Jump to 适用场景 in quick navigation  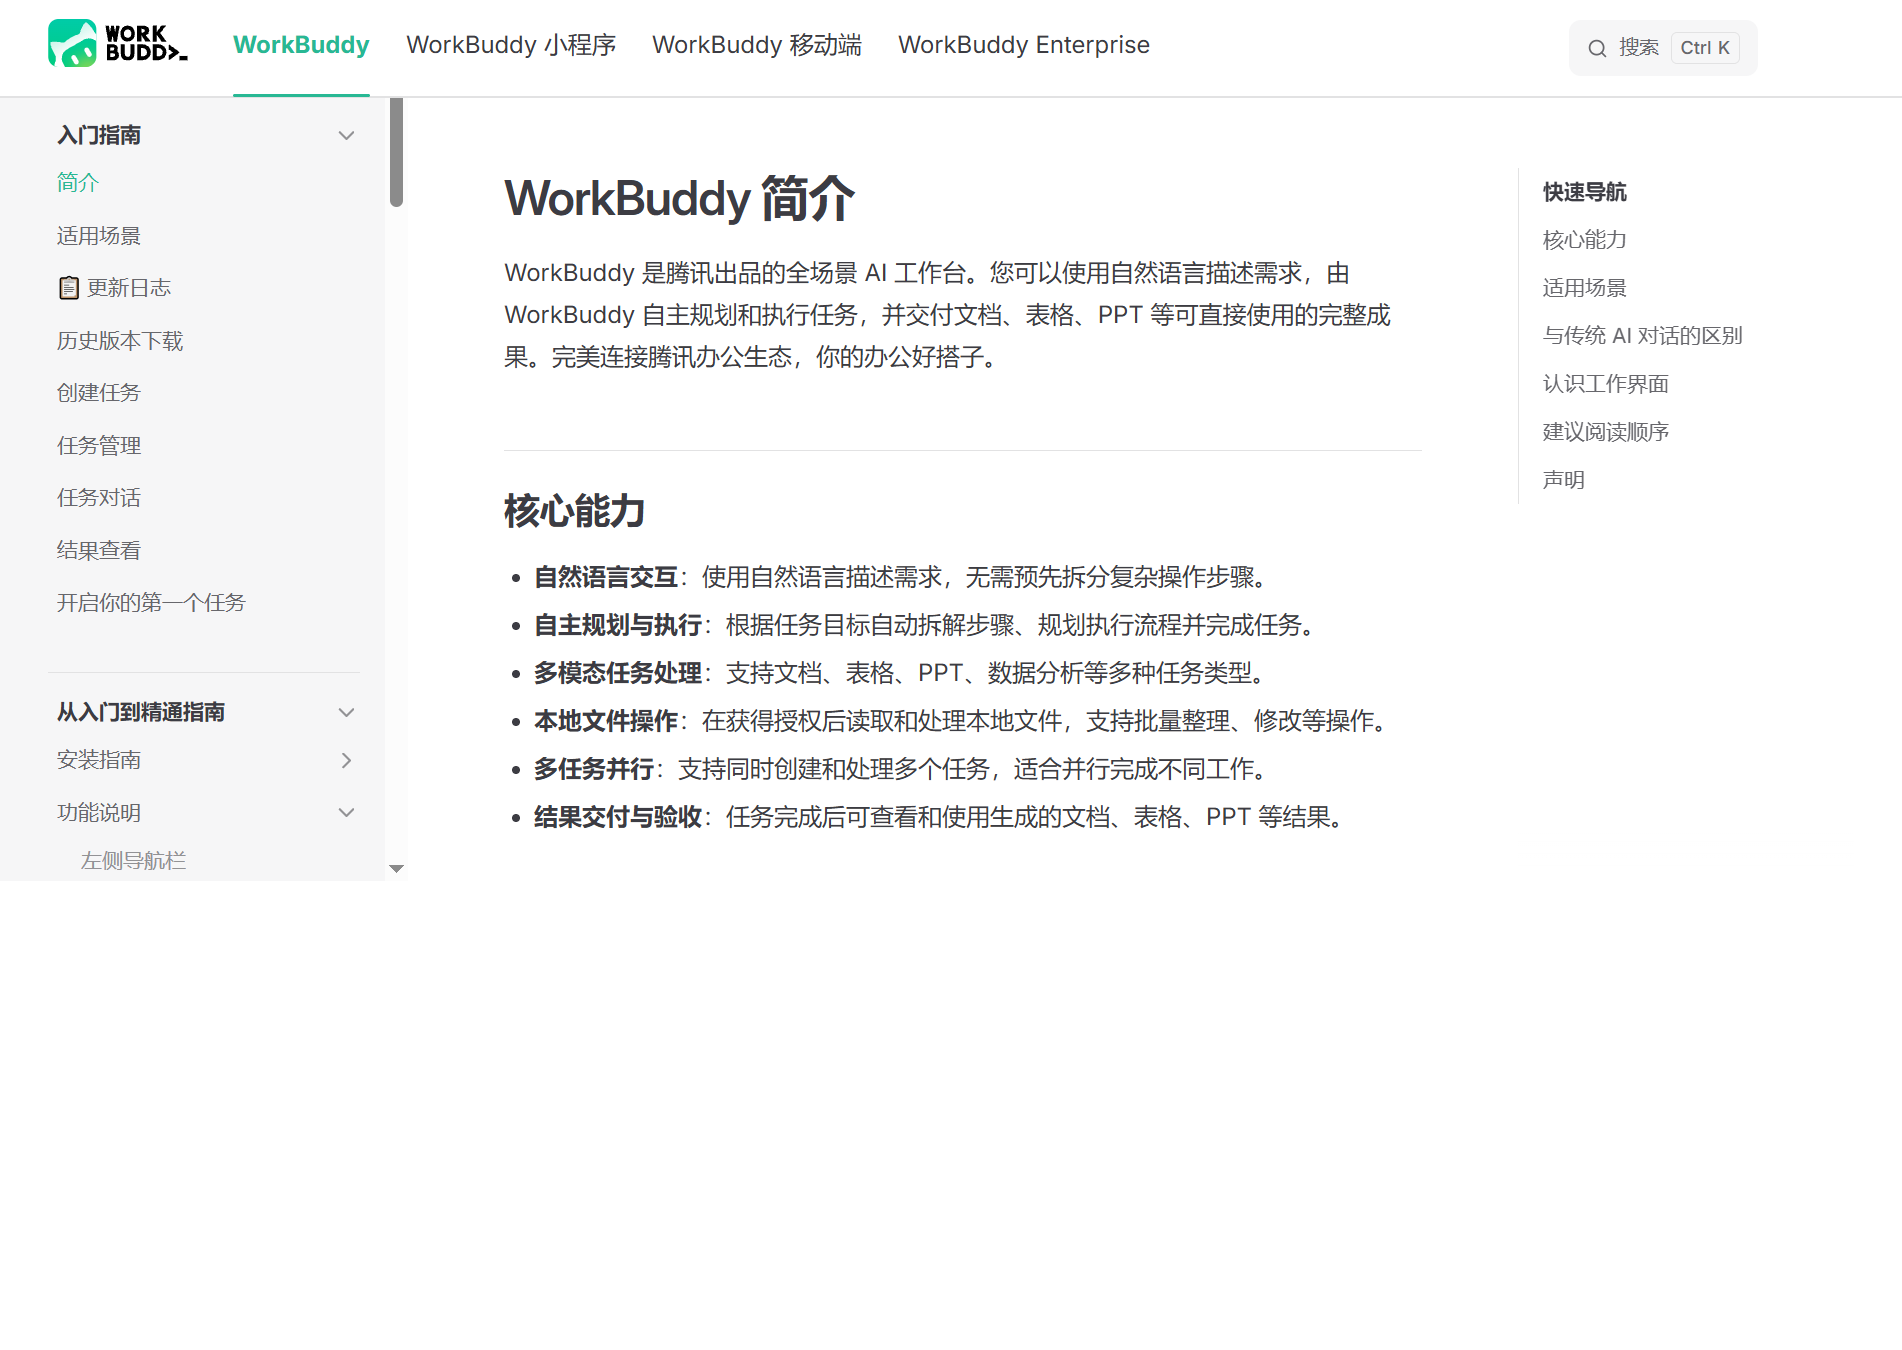pyautogui.click(x=1585, y=288)
